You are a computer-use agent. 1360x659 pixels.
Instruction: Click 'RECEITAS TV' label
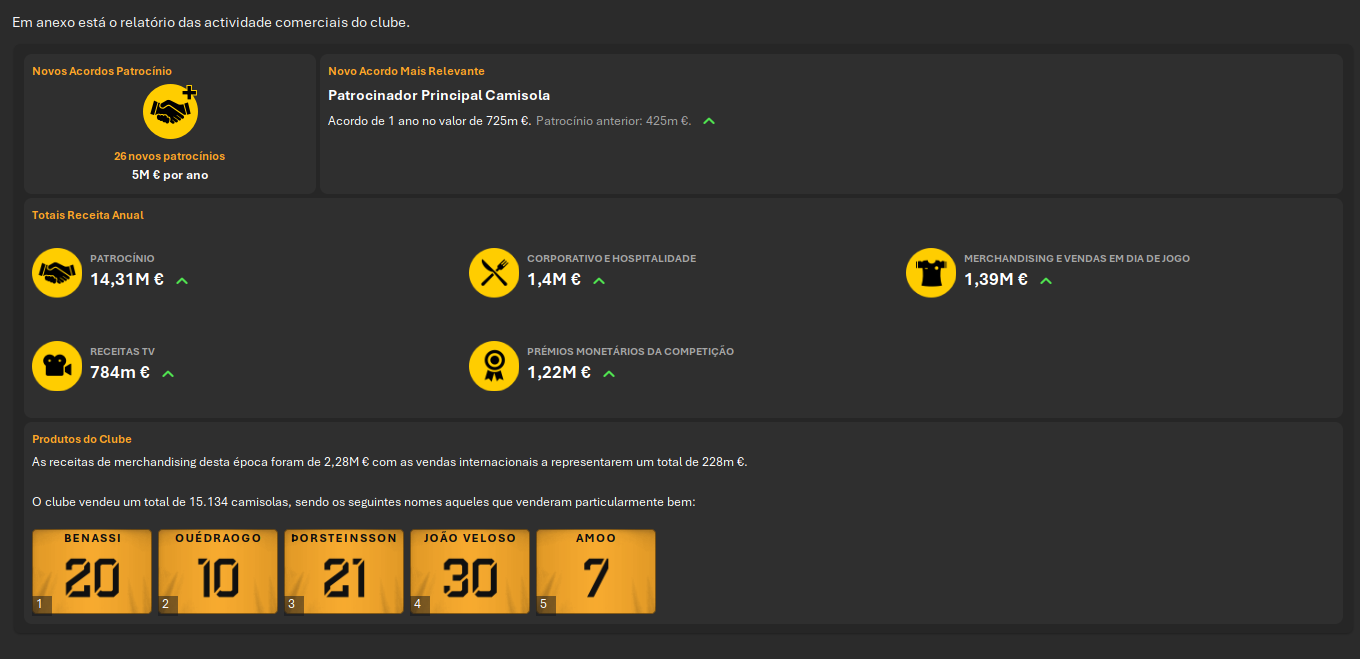[x=122, y=351]
